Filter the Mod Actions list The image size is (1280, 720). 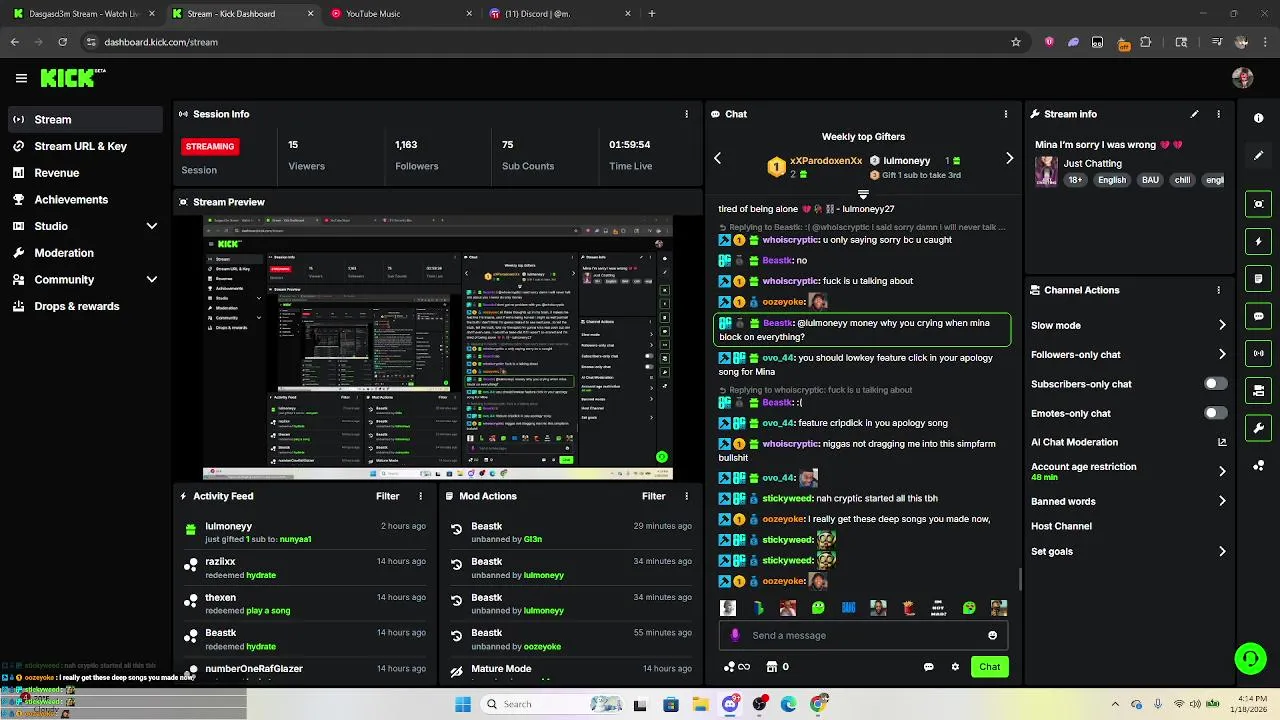(x=653, y=496)
